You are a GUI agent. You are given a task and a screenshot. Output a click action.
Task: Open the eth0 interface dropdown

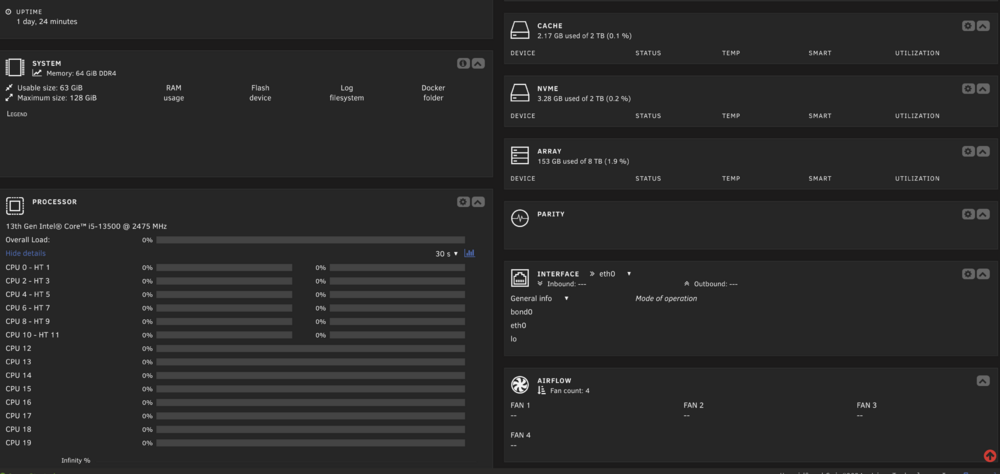[x=615, y=274]
